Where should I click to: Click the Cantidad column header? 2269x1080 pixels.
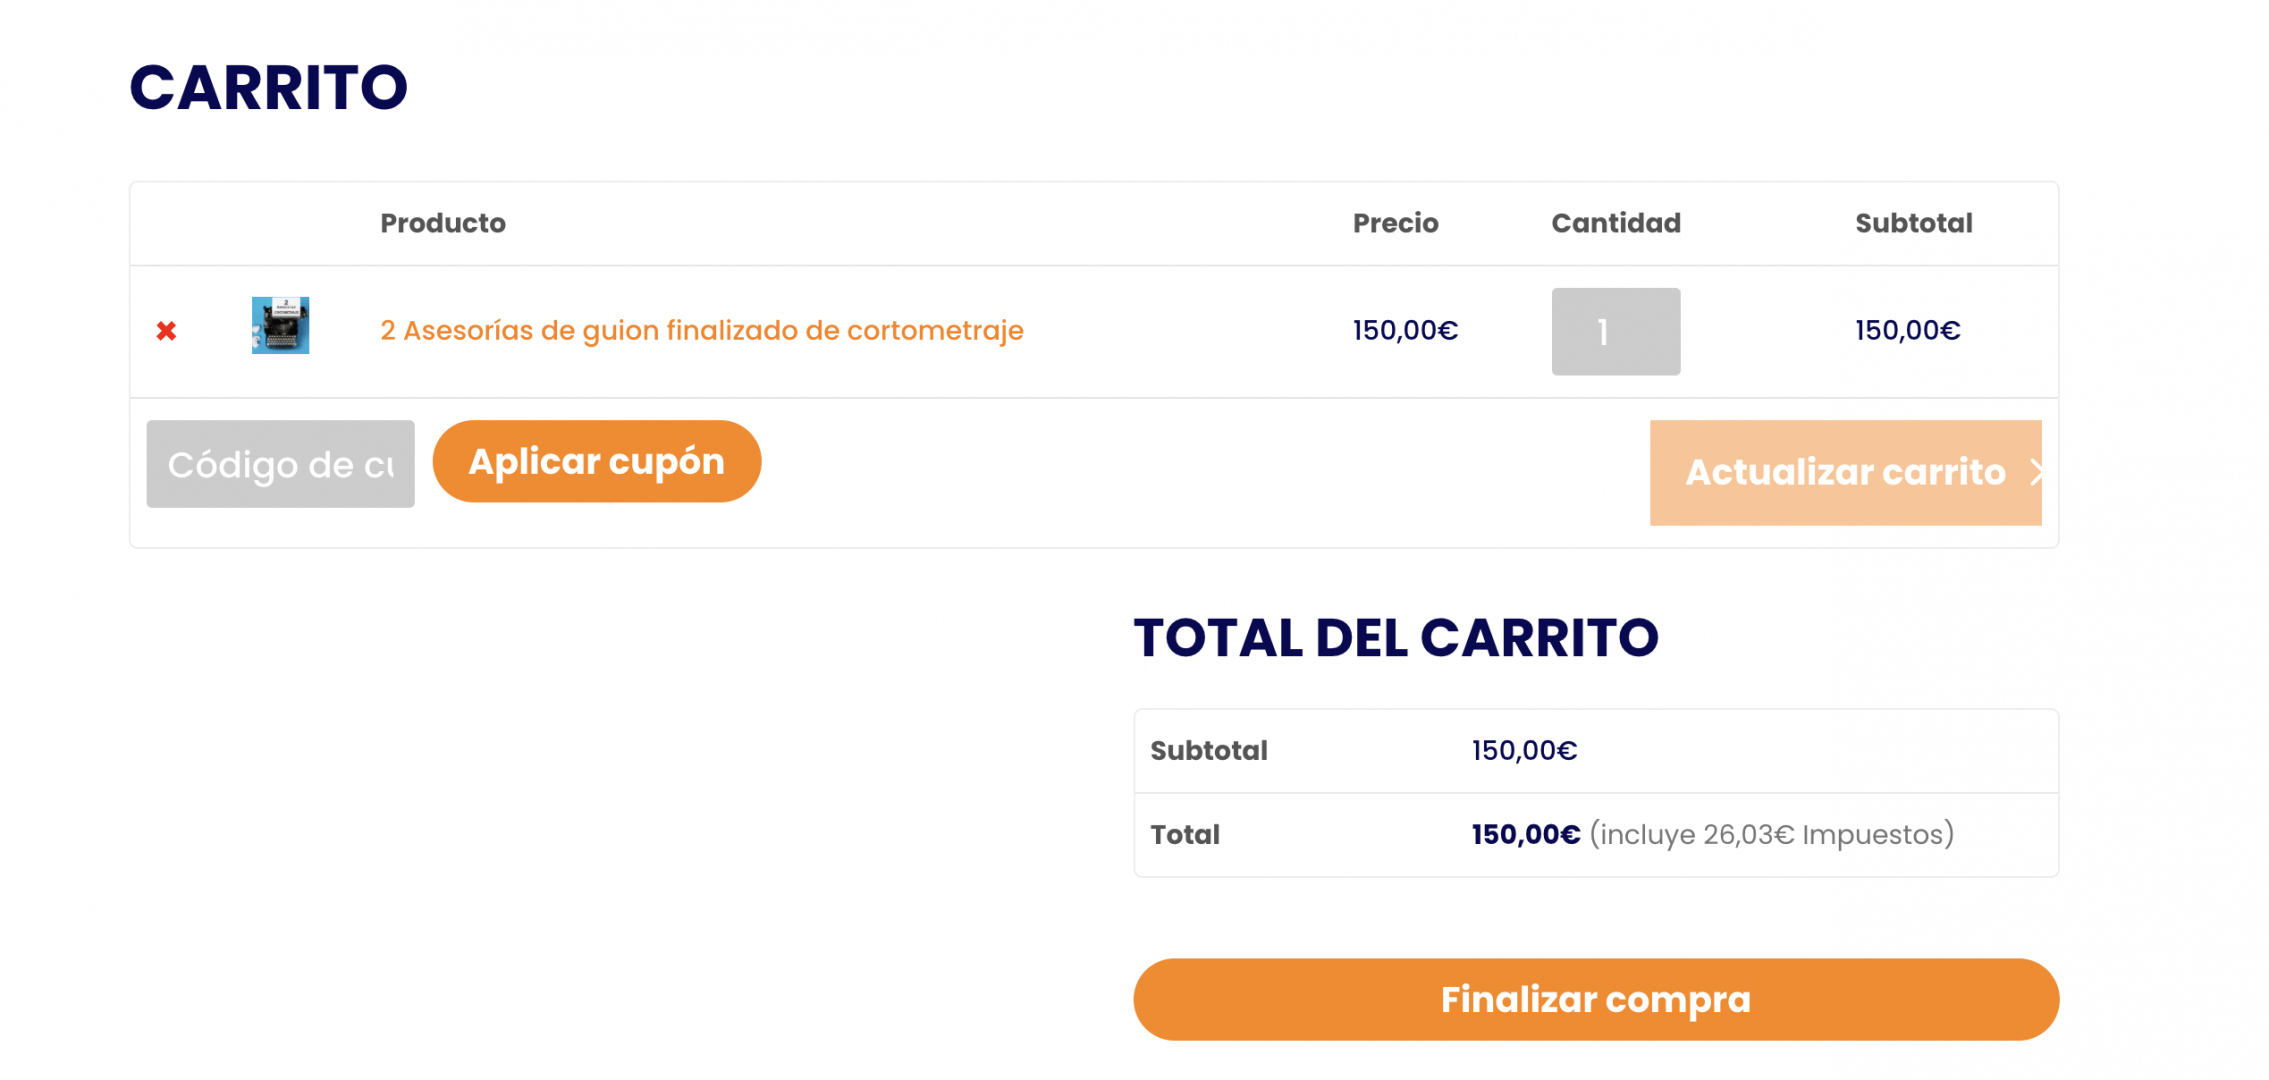pyautogui.click(x=1615, y=223)
